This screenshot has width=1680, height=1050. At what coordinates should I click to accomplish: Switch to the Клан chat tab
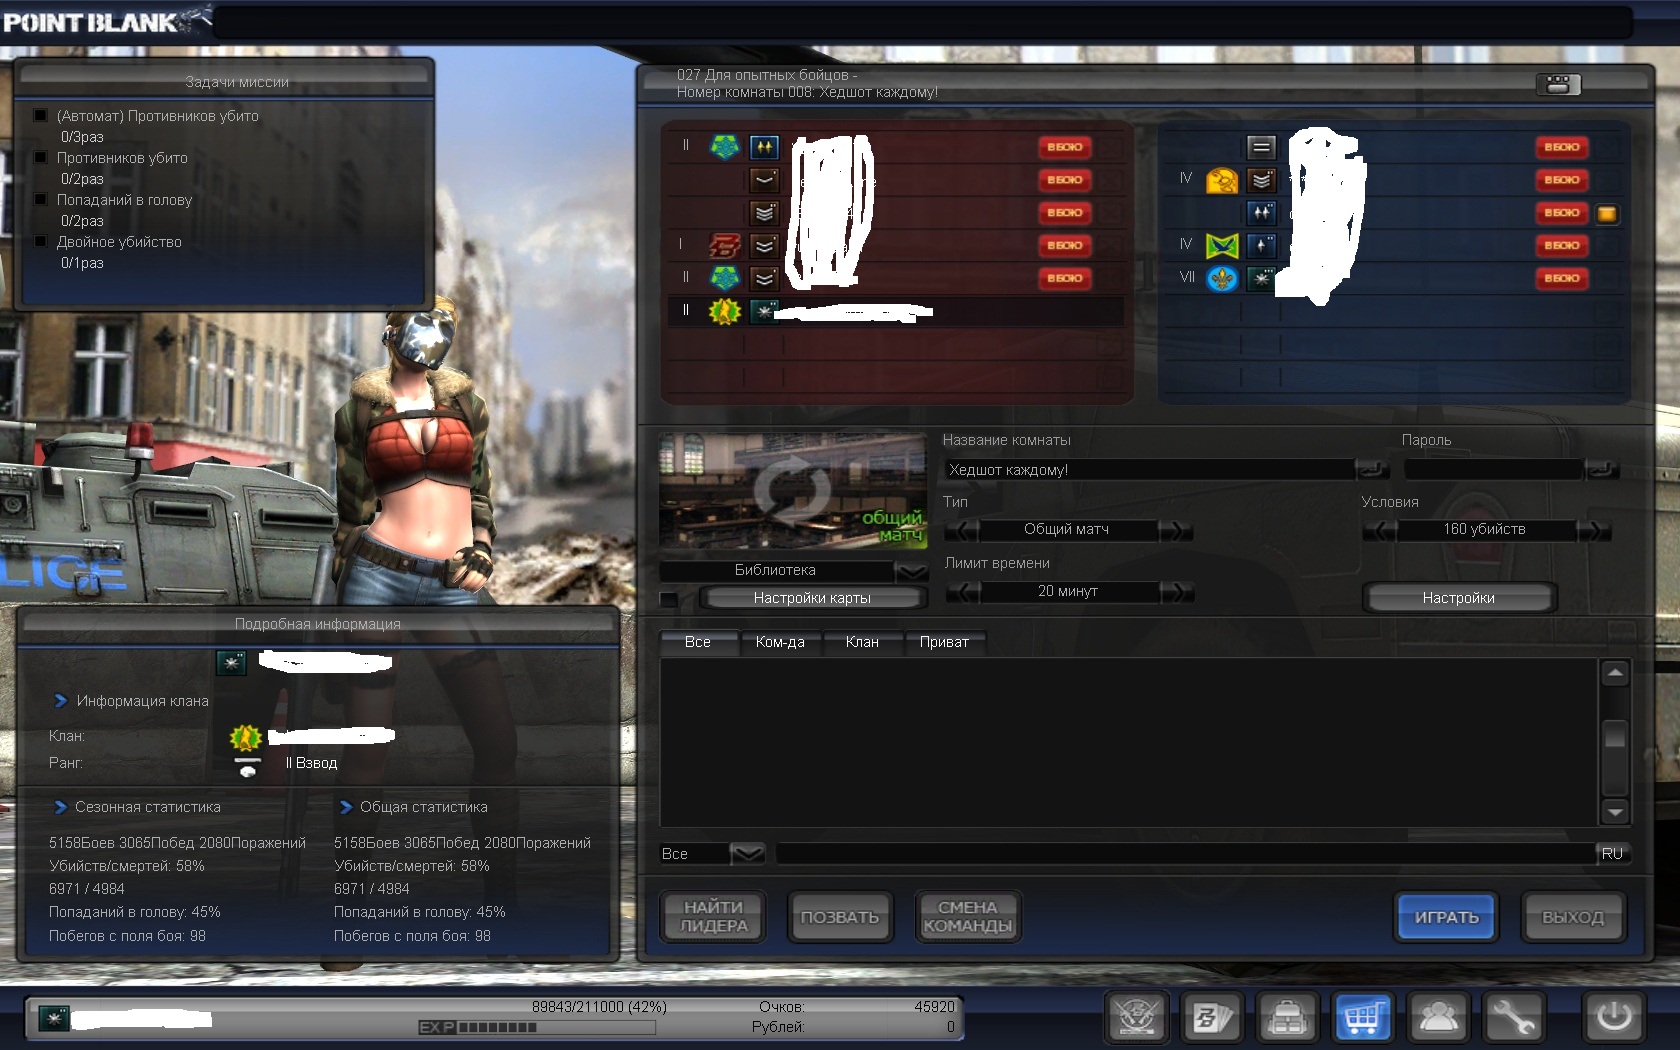pyautogui.click(x=862, y=642)
